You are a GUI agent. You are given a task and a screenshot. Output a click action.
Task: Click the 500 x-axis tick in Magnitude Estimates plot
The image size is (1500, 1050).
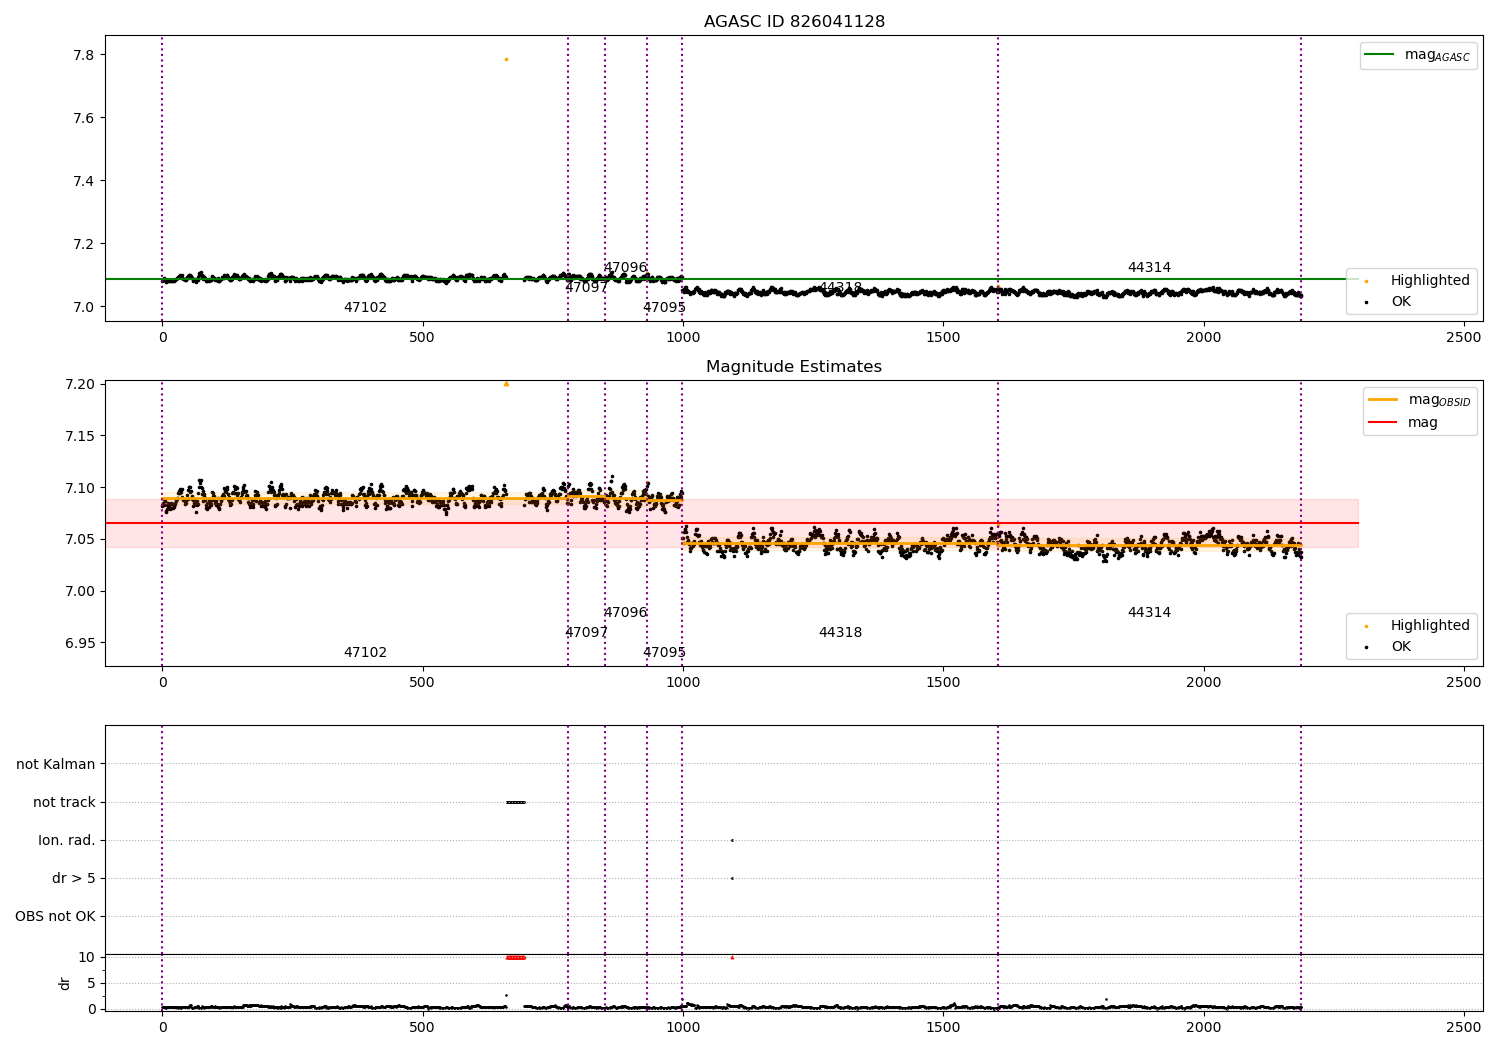(x=422, y=682)
